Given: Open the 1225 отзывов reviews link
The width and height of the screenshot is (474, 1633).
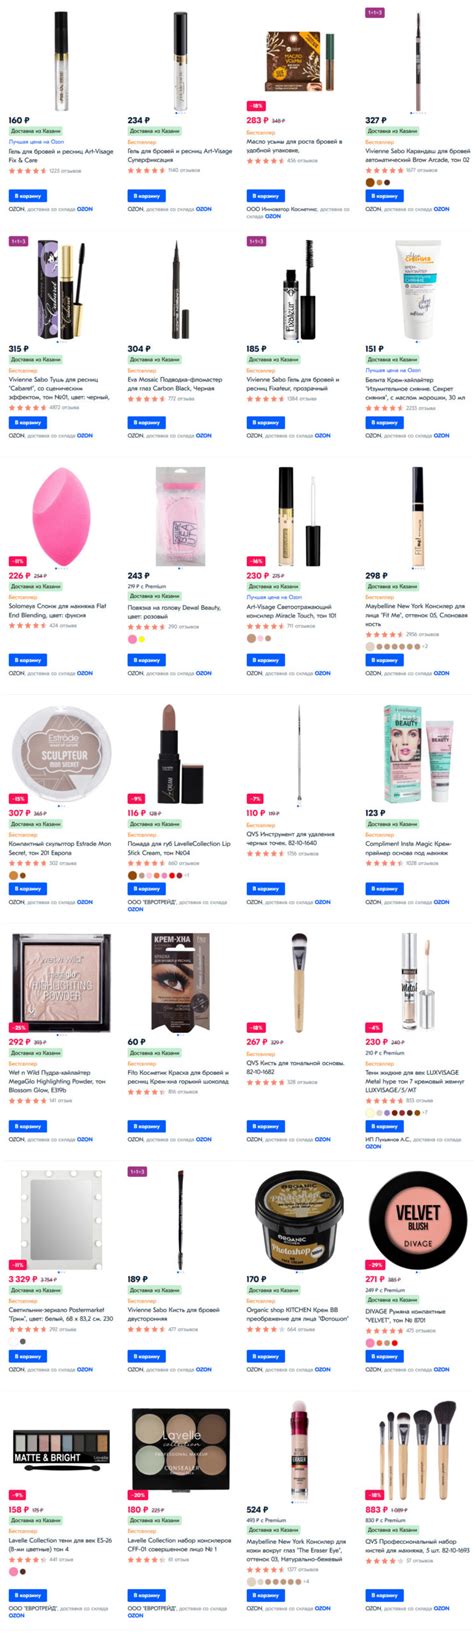Looking at the screenshot, I should [65, 171].
